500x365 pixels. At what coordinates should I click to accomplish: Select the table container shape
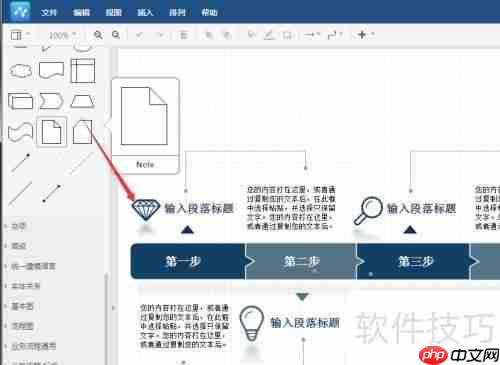[83, 71]
